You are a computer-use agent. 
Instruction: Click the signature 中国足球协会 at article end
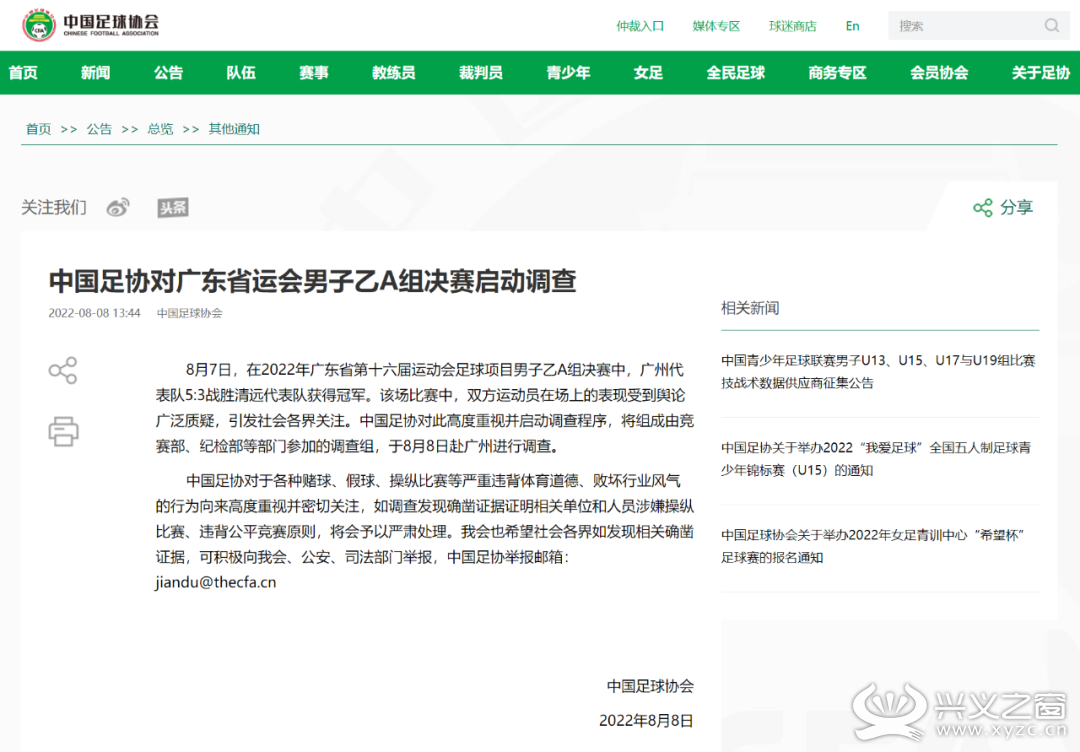click(650, 686)
